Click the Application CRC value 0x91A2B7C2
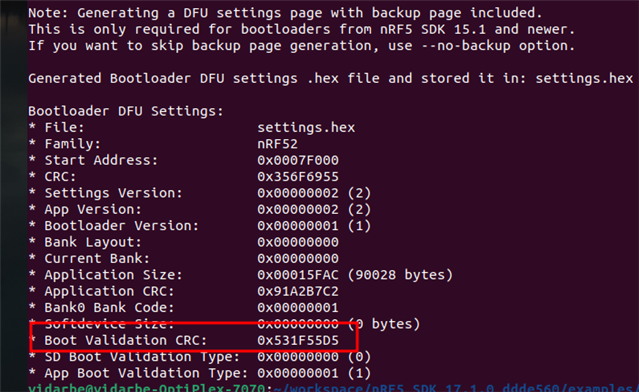This screenshot has height=392, width=639. click(298, 291)
